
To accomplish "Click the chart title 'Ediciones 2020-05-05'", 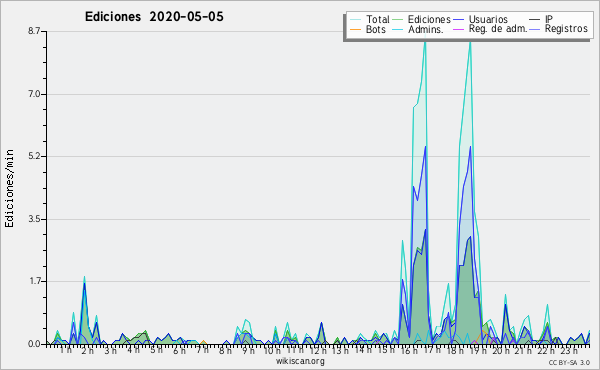I will tap(154, 17).
